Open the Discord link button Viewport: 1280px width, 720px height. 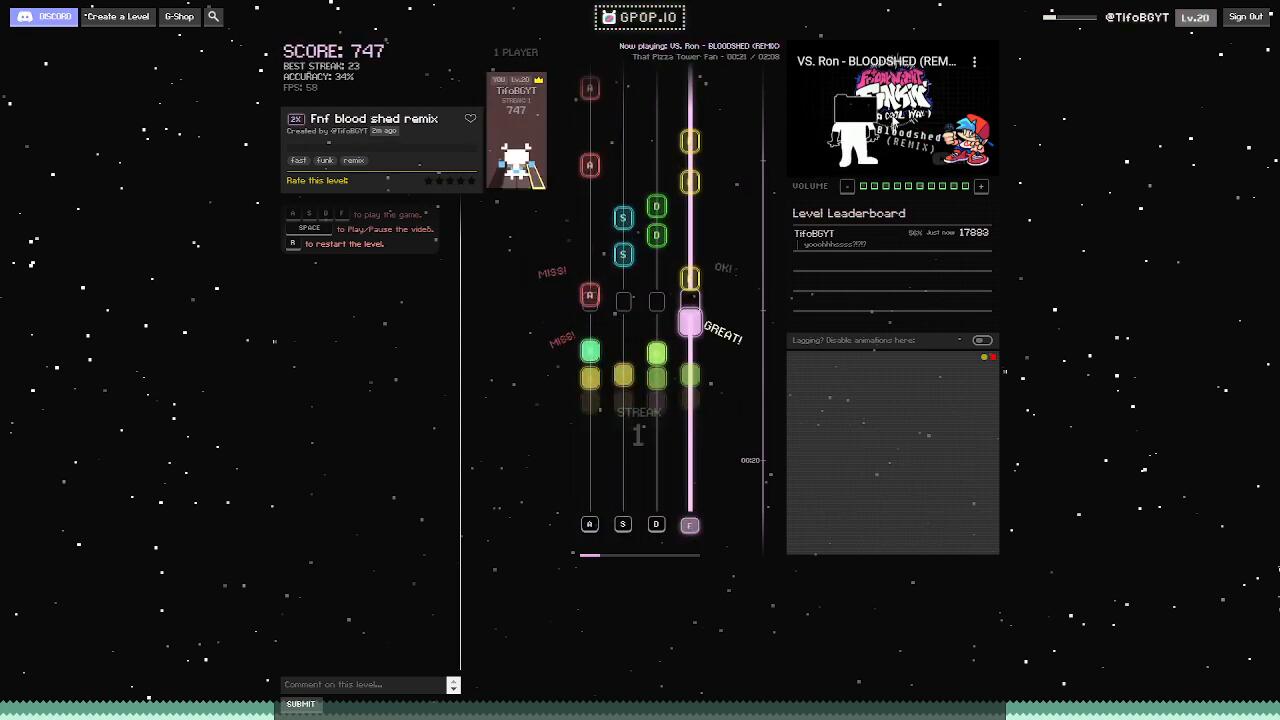[44, 17]
